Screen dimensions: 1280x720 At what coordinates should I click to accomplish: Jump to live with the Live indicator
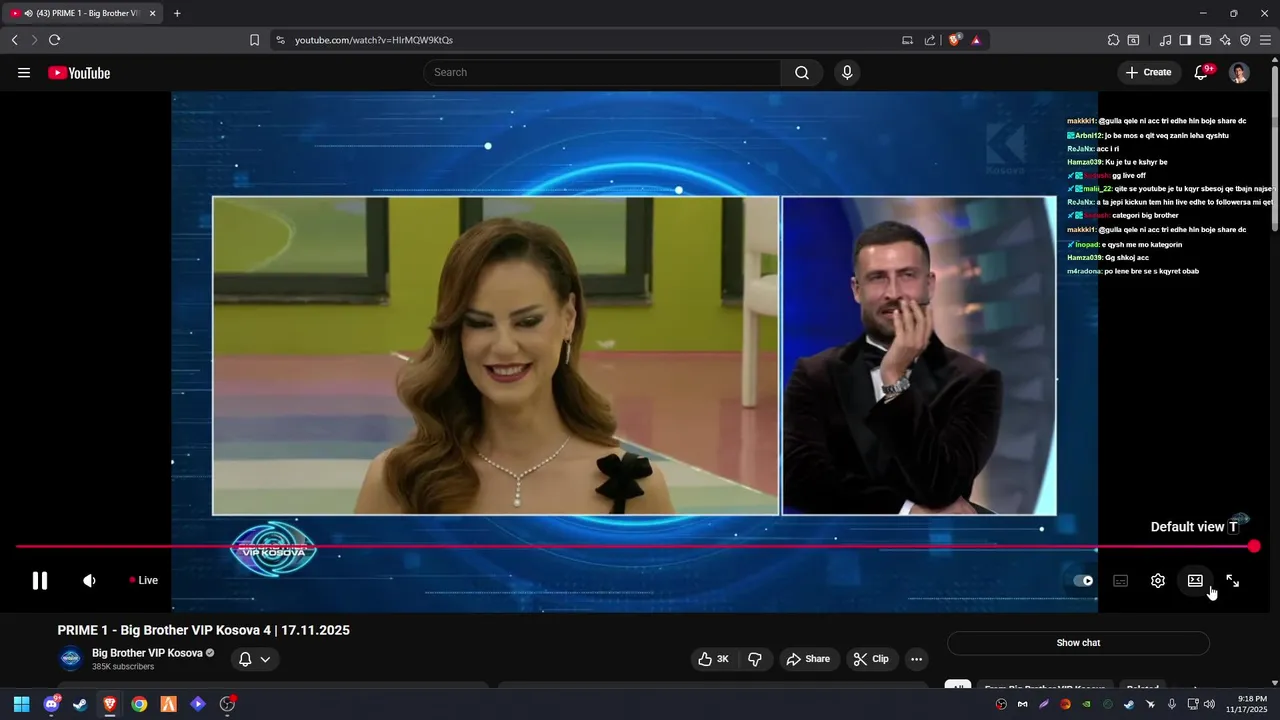[x=143, y=580]
